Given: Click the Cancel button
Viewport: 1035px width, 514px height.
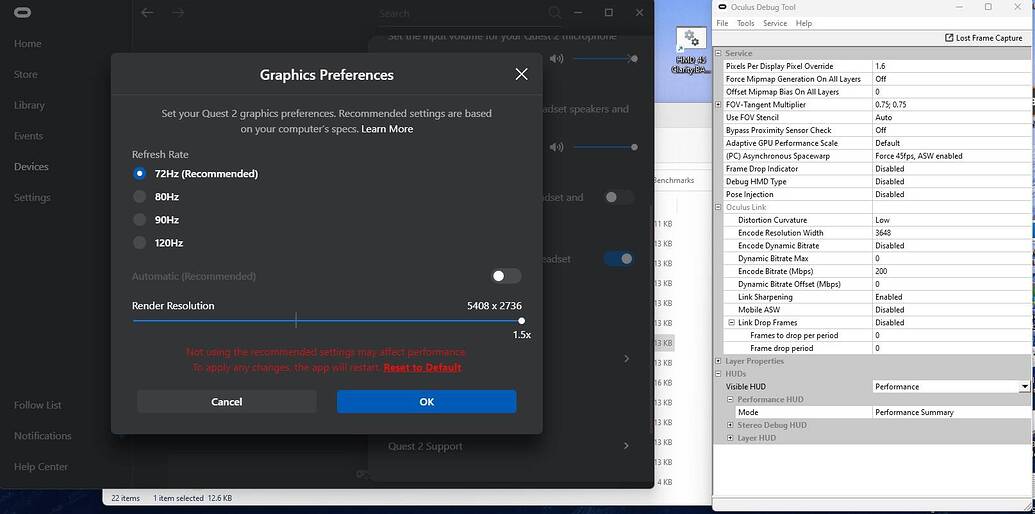Looking at the screenshot, I should pyautogui.click(x=227, y=402).
